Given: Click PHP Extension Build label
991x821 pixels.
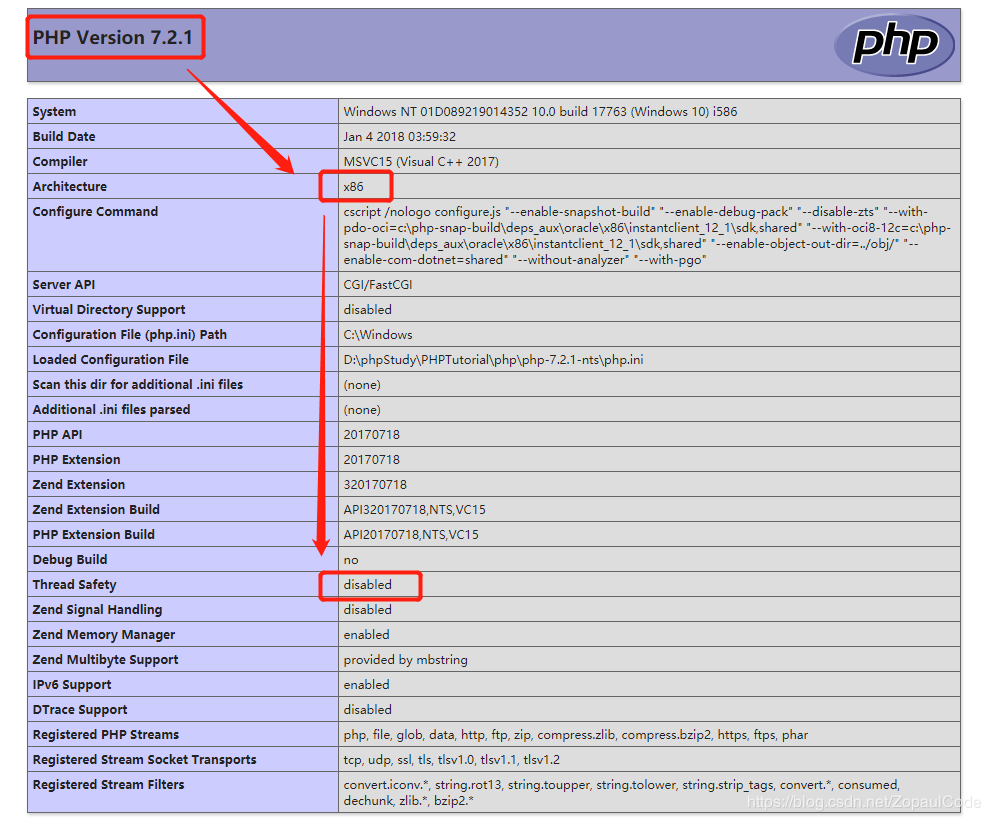Looking at the screenshot, I should 94,535.
